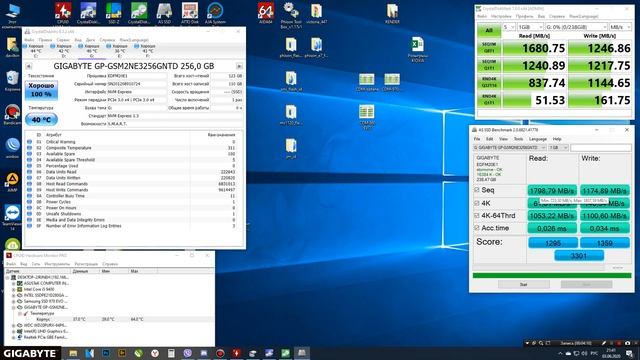Open the AIMP desktop shortcut
This screenshot has height=360, width=640.
pyautogui.click(x=12, y=182)
